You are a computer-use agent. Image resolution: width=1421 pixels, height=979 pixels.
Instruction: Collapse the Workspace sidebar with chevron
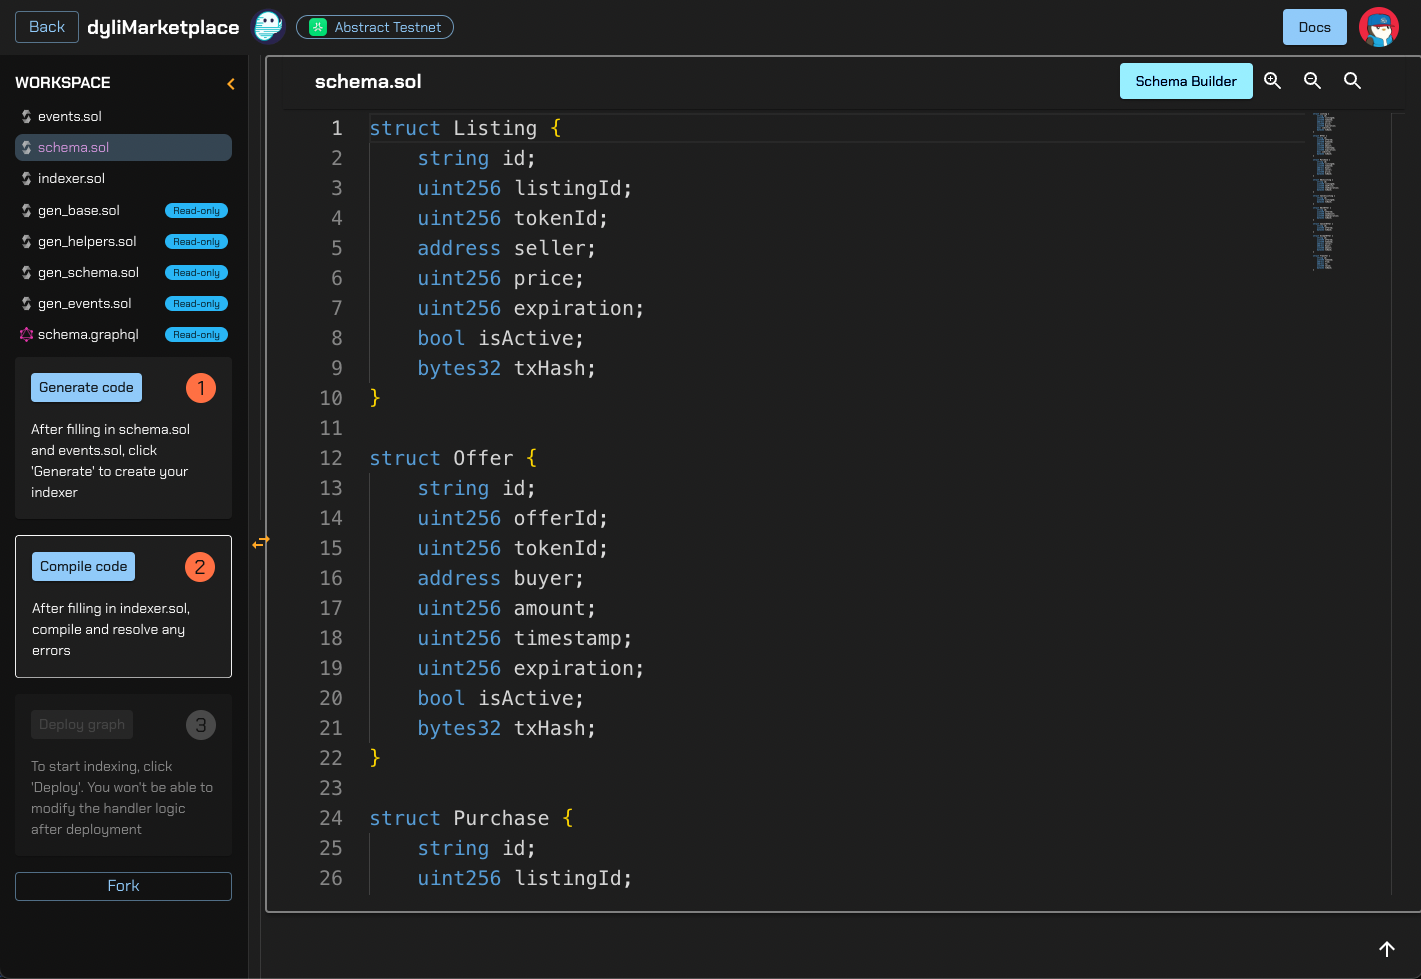(x=231, y=84)
